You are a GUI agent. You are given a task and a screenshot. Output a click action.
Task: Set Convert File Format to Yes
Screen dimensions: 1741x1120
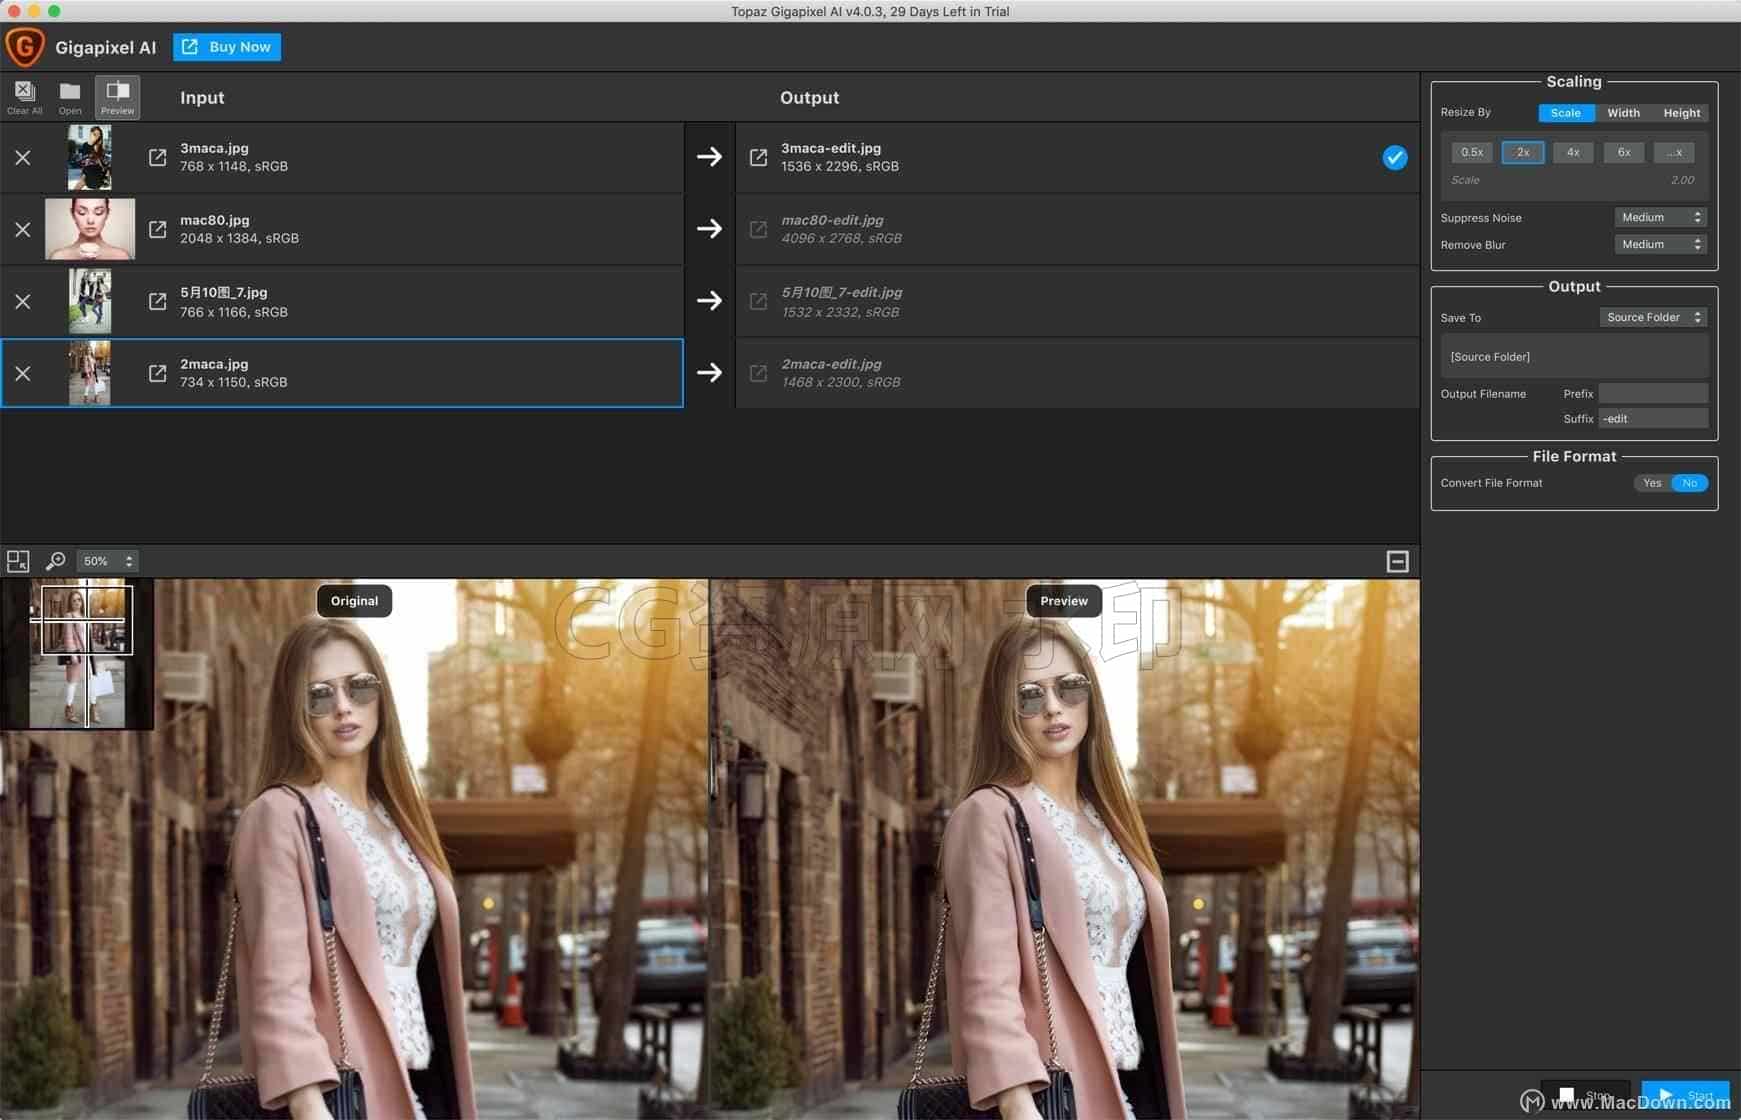point(1652,483)
